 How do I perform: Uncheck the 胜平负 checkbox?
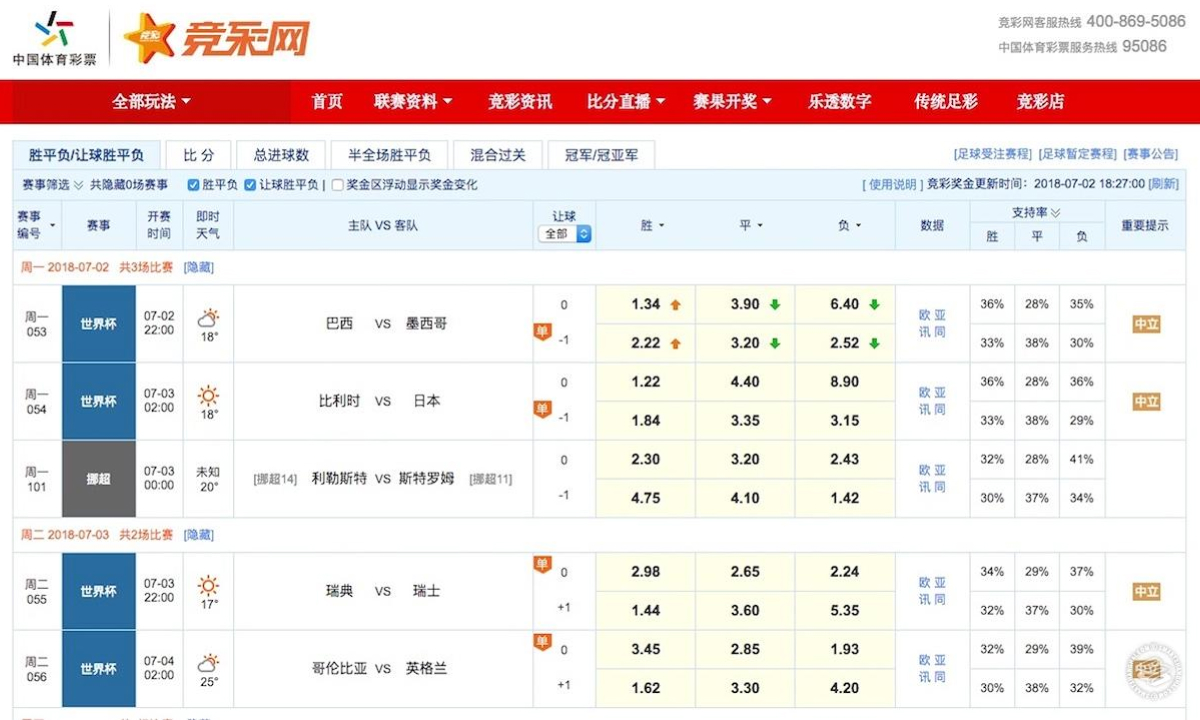click(194, 185)
